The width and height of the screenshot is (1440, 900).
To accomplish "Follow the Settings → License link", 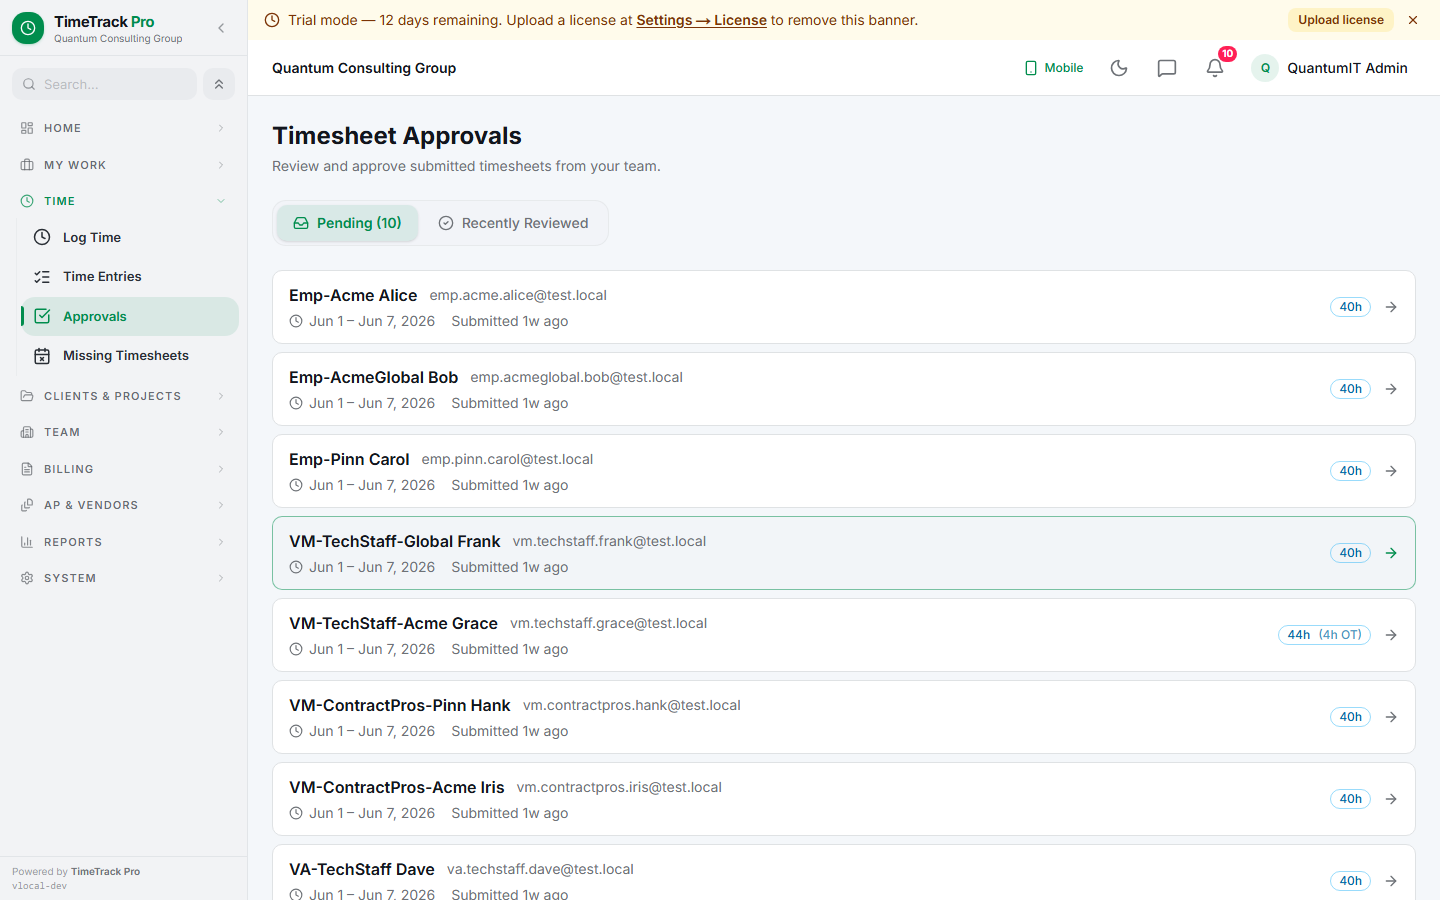I will point(701,20).
